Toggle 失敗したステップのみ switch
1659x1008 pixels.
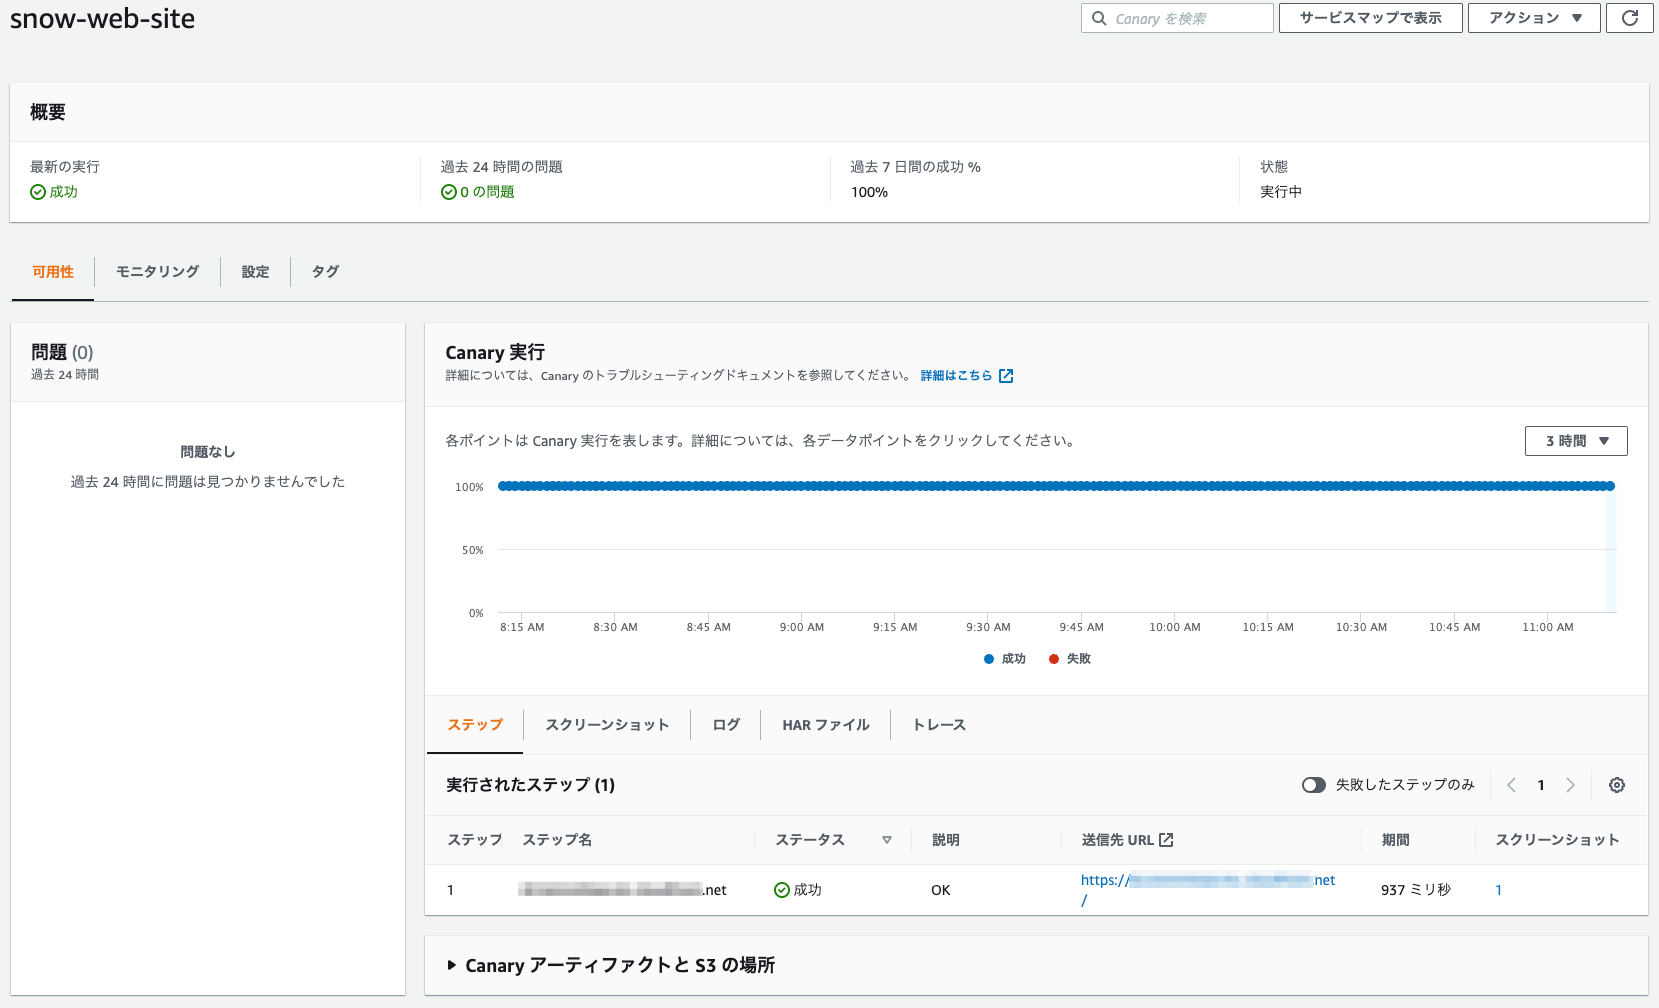1314,785
